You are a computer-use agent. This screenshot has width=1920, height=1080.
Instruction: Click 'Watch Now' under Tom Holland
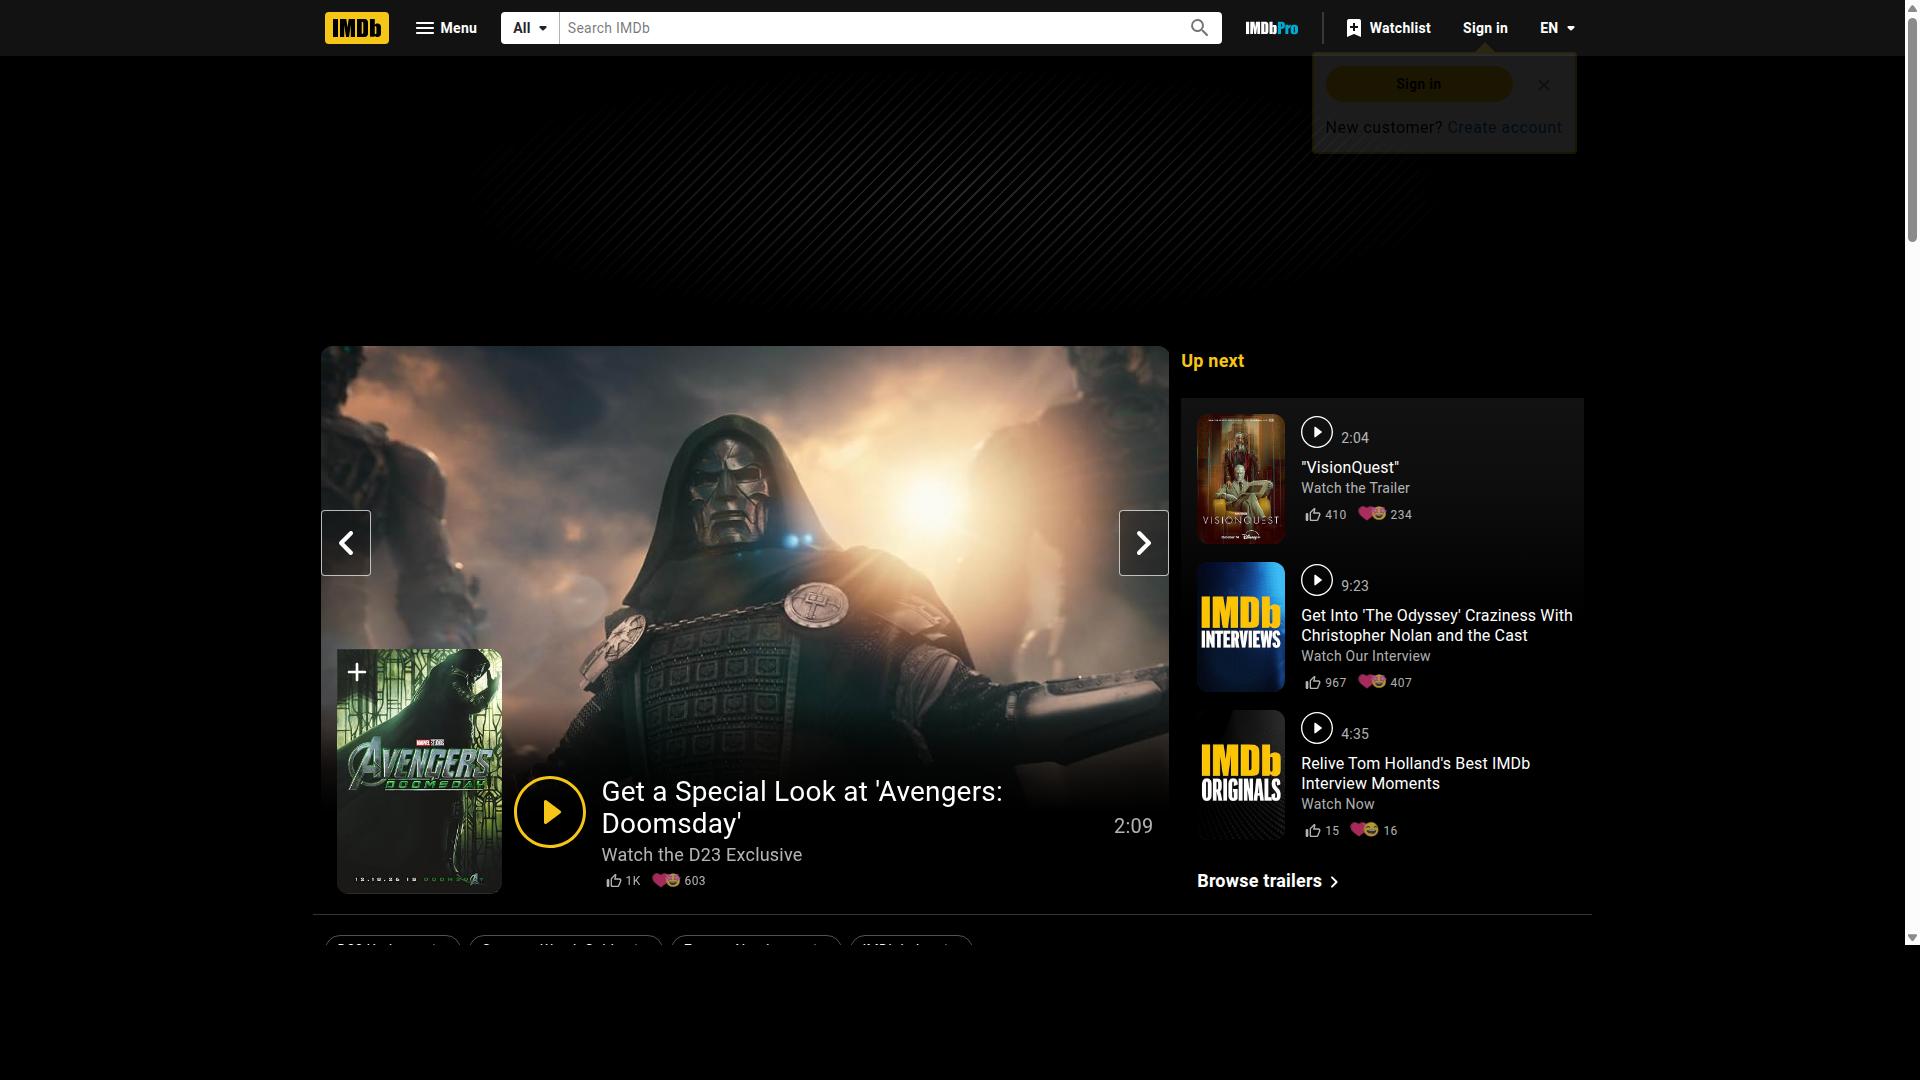point(1337,804)
